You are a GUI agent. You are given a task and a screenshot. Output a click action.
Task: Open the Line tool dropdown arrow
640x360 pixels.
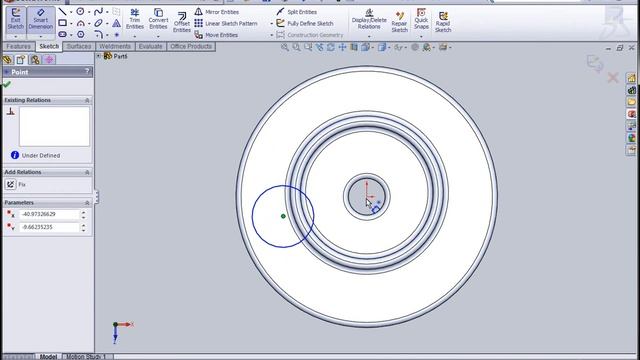[x=71, y=12]
